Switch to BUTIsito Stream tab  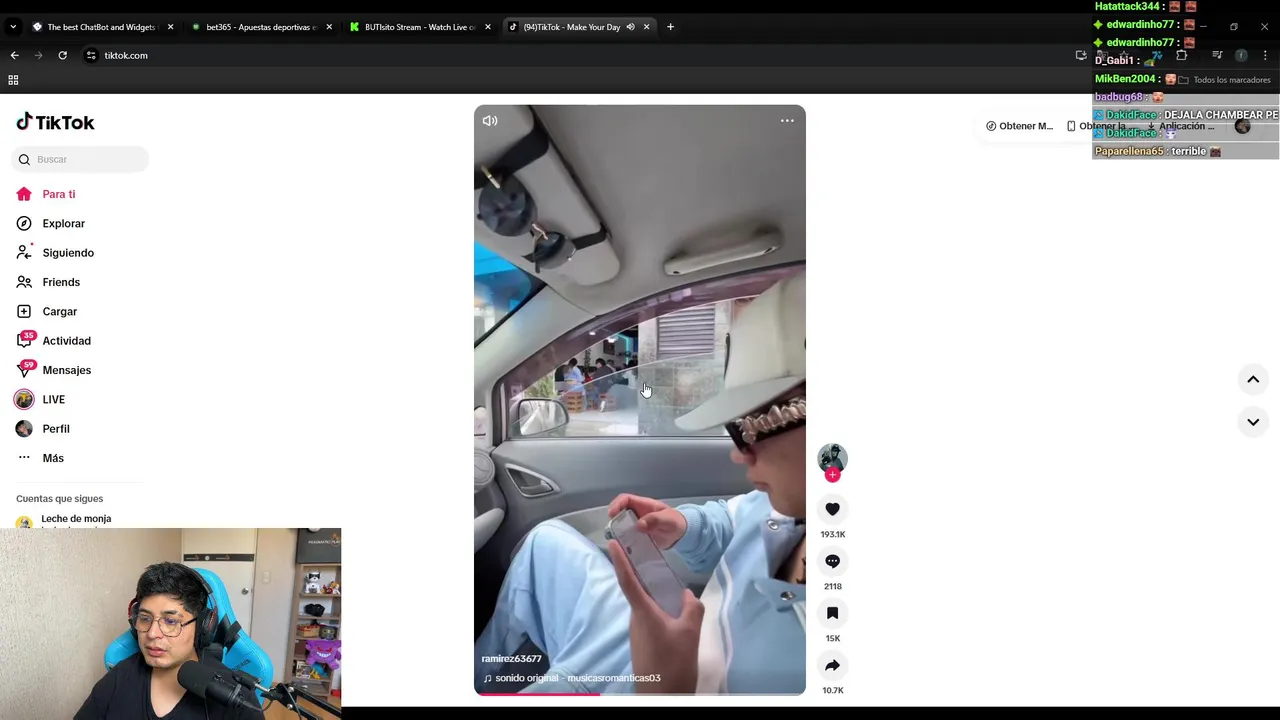pyautogui.click(x=419, y=27)
